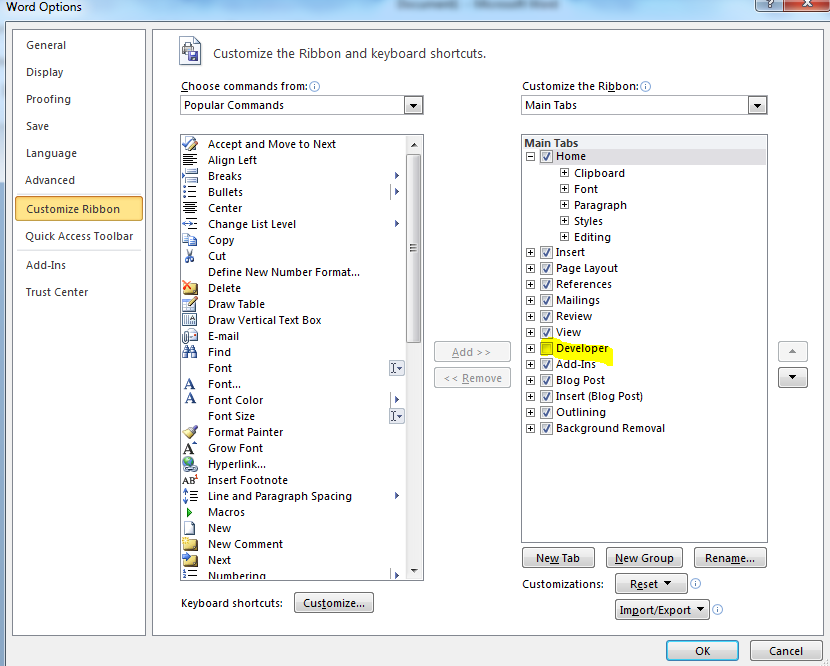Select the Cut command icon
The width and height of the screenshot is (830, 666).
coord(190,256)
